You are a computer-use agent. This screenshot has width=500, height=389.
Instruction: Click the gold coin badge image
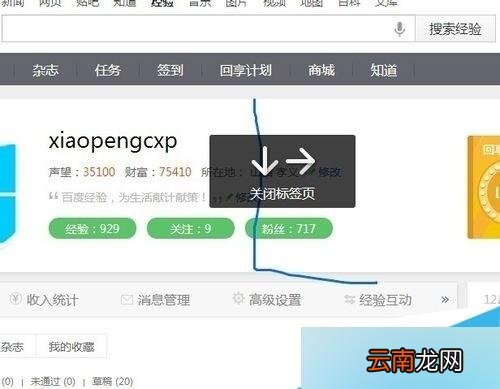pyautogui.click(x=484, y=187)
